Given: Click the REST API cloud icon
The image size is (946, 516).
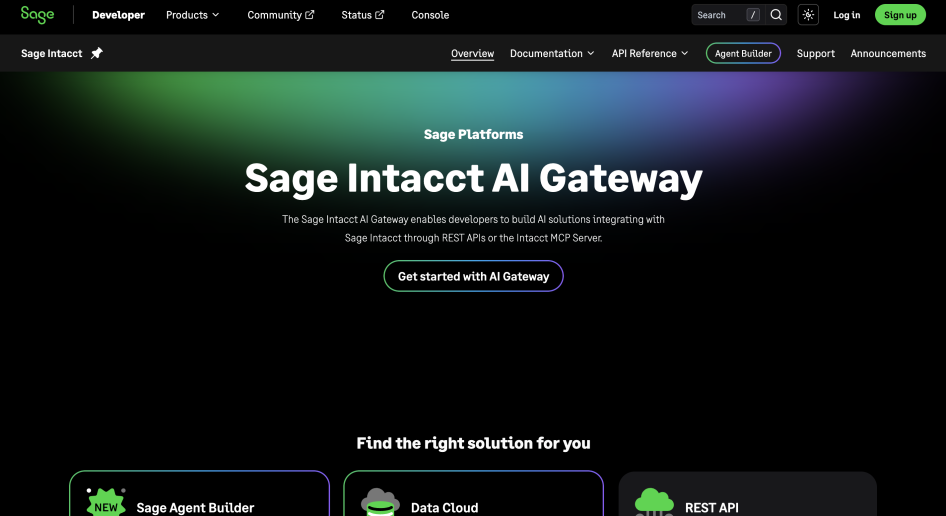Looking at the screenshot, I should pos(654,502).
